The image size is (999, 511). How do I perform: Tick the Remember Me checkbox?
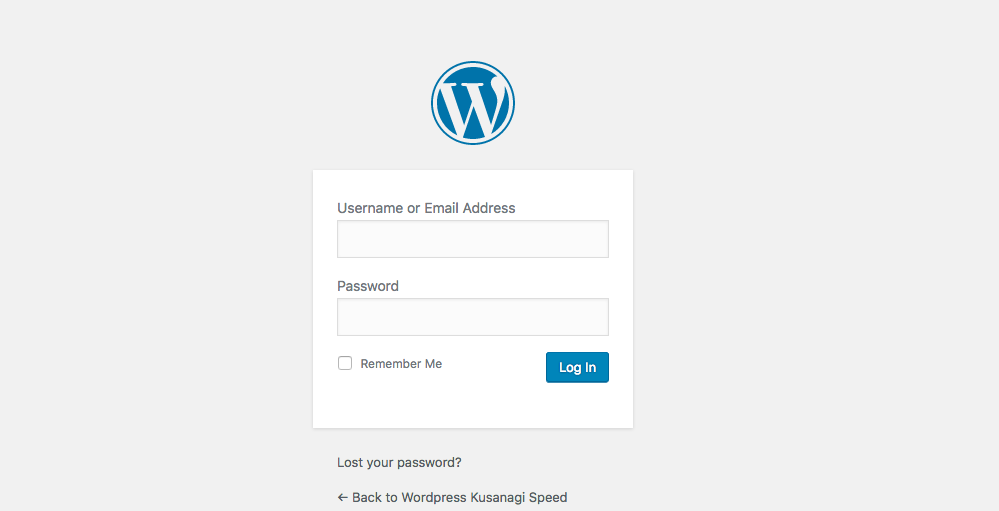(345, 363)
